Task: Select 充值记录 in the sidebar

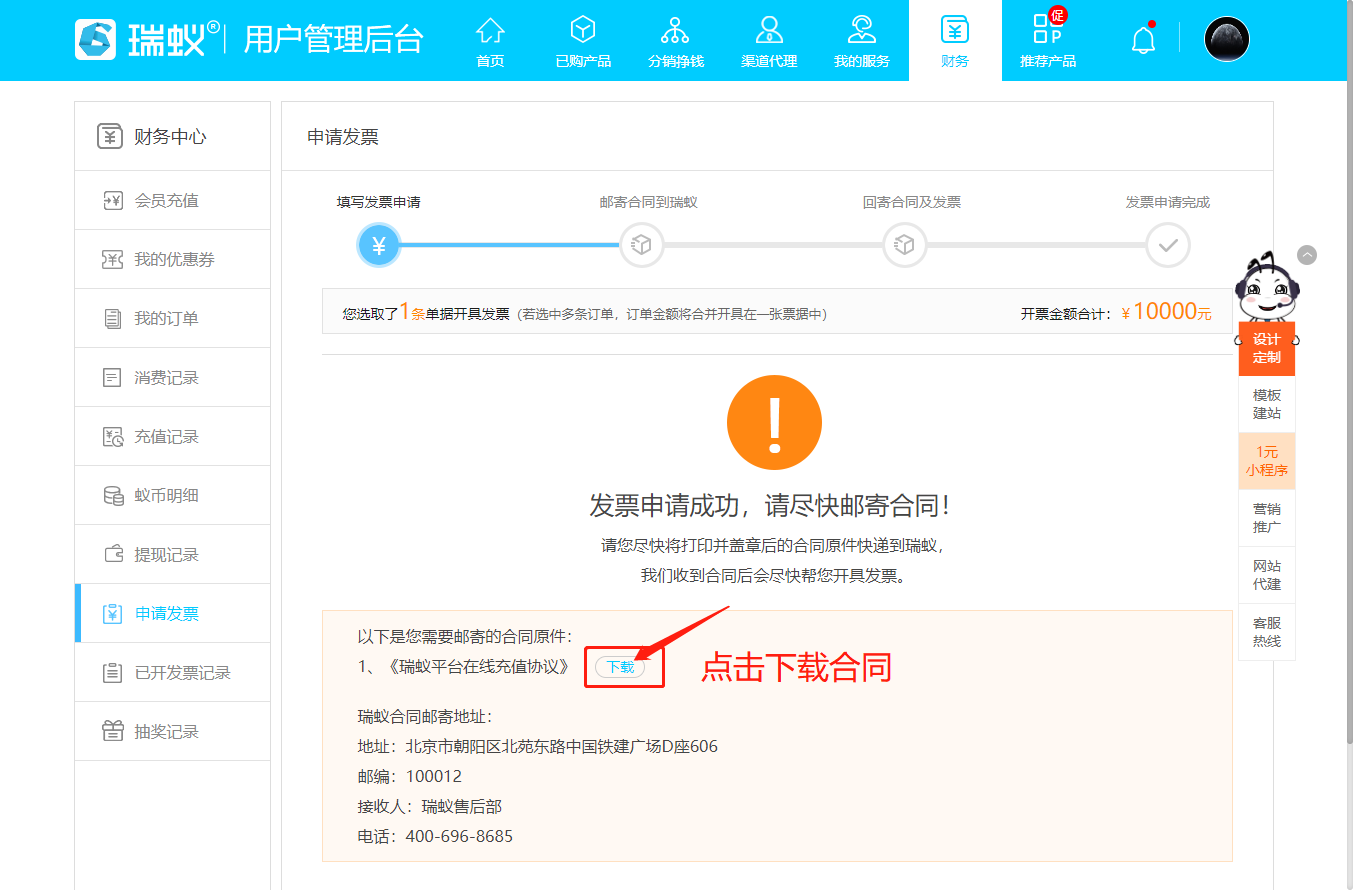Action: pos(173,436)
